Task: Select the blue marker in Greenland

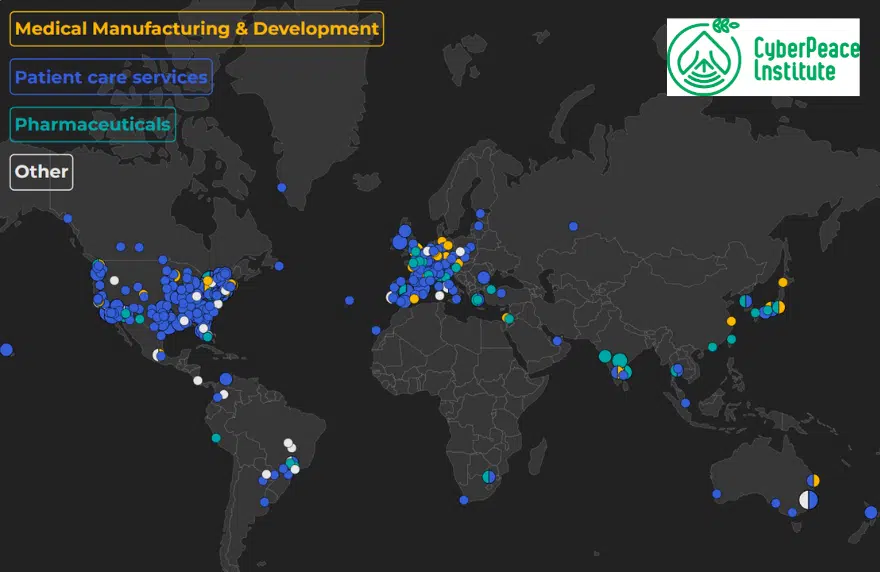Action: click(x=282, y=187)
